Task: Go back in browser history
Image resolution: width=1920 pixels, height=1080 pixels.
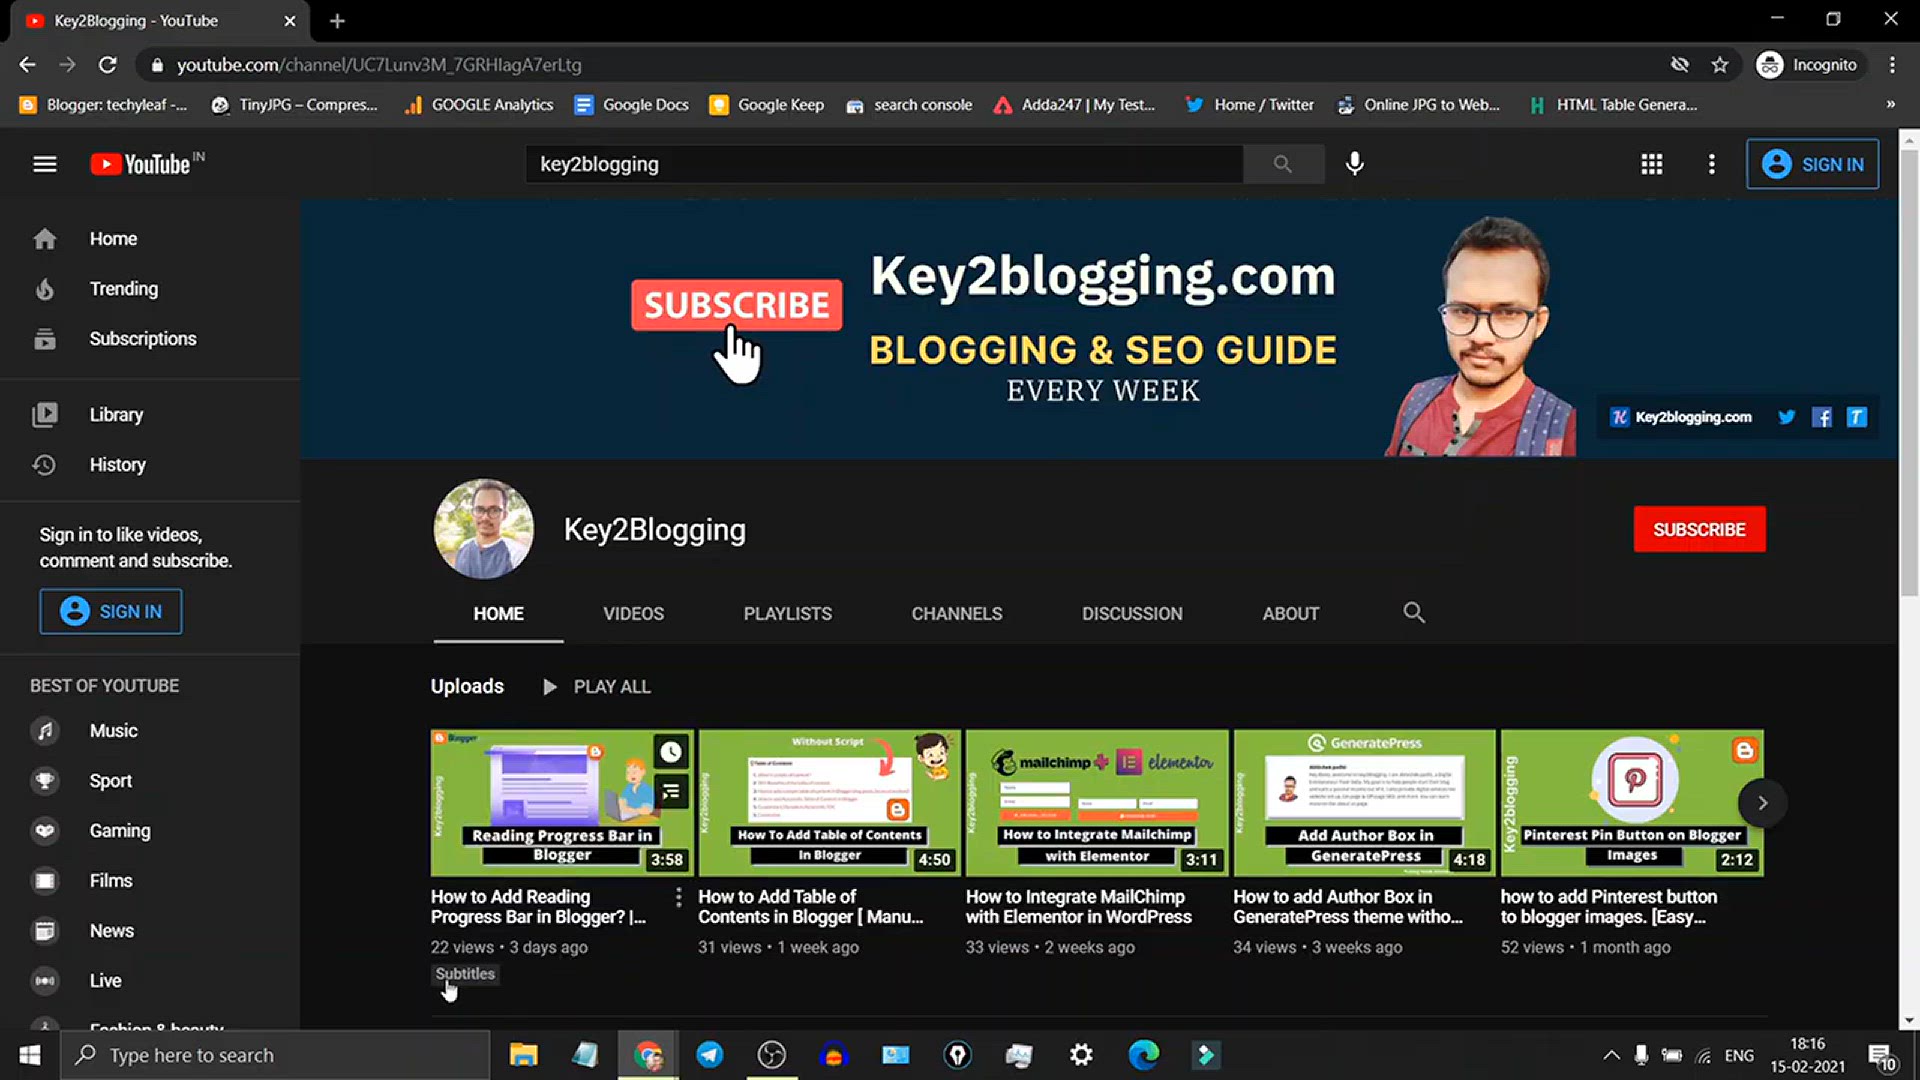Action: 27,65
